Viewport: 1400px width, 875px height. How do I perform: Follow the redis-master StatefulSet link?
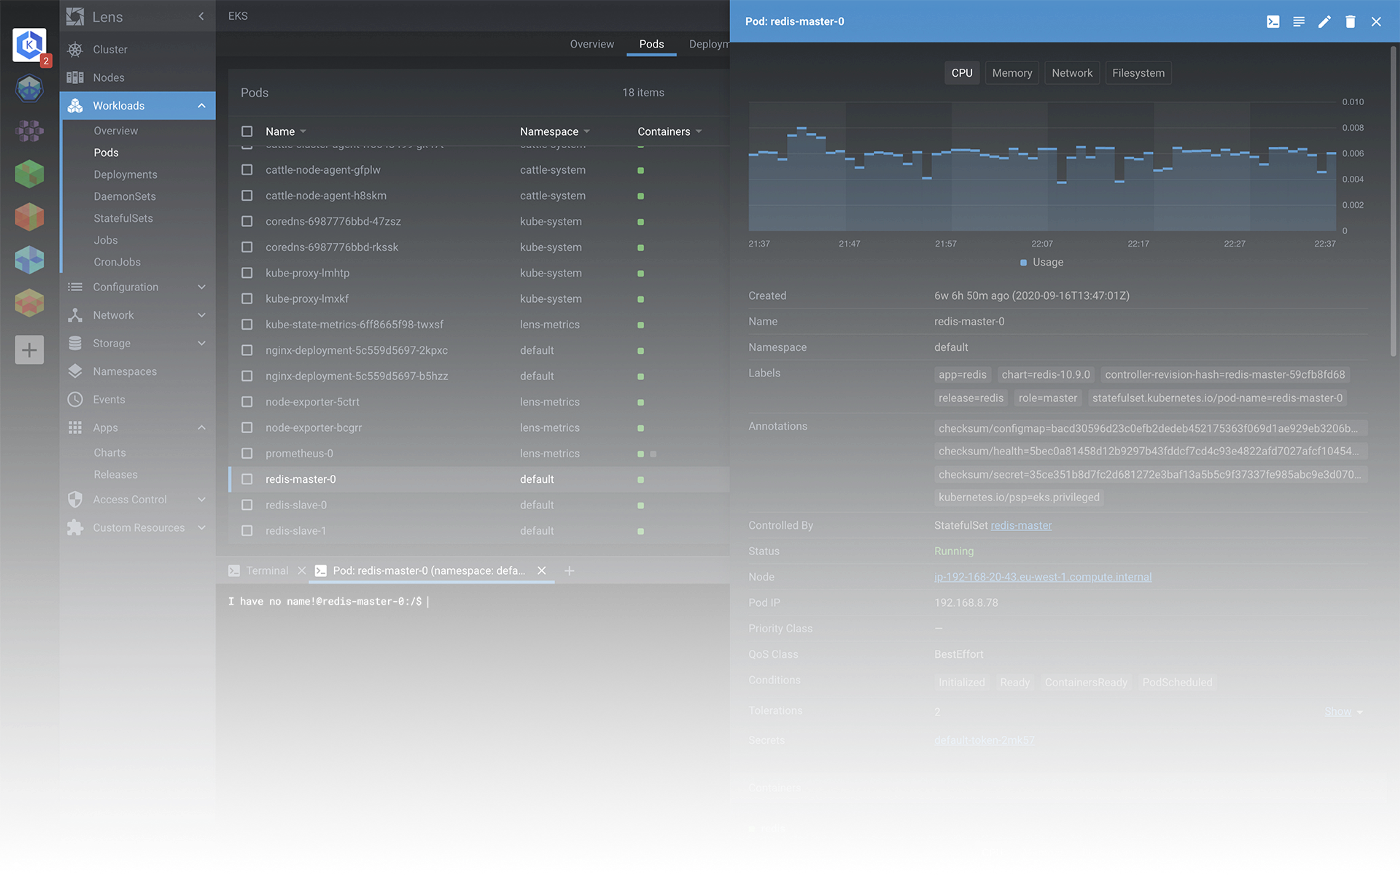click(x=1021, y=525)
